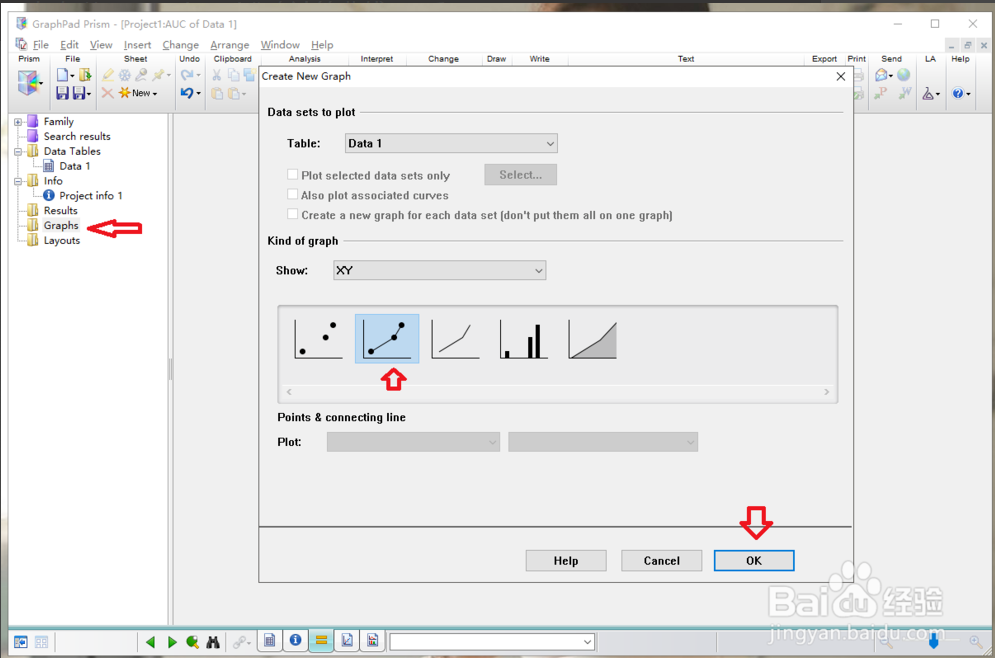Click the LA flask toolbar icon

click(x=928, y=93)
